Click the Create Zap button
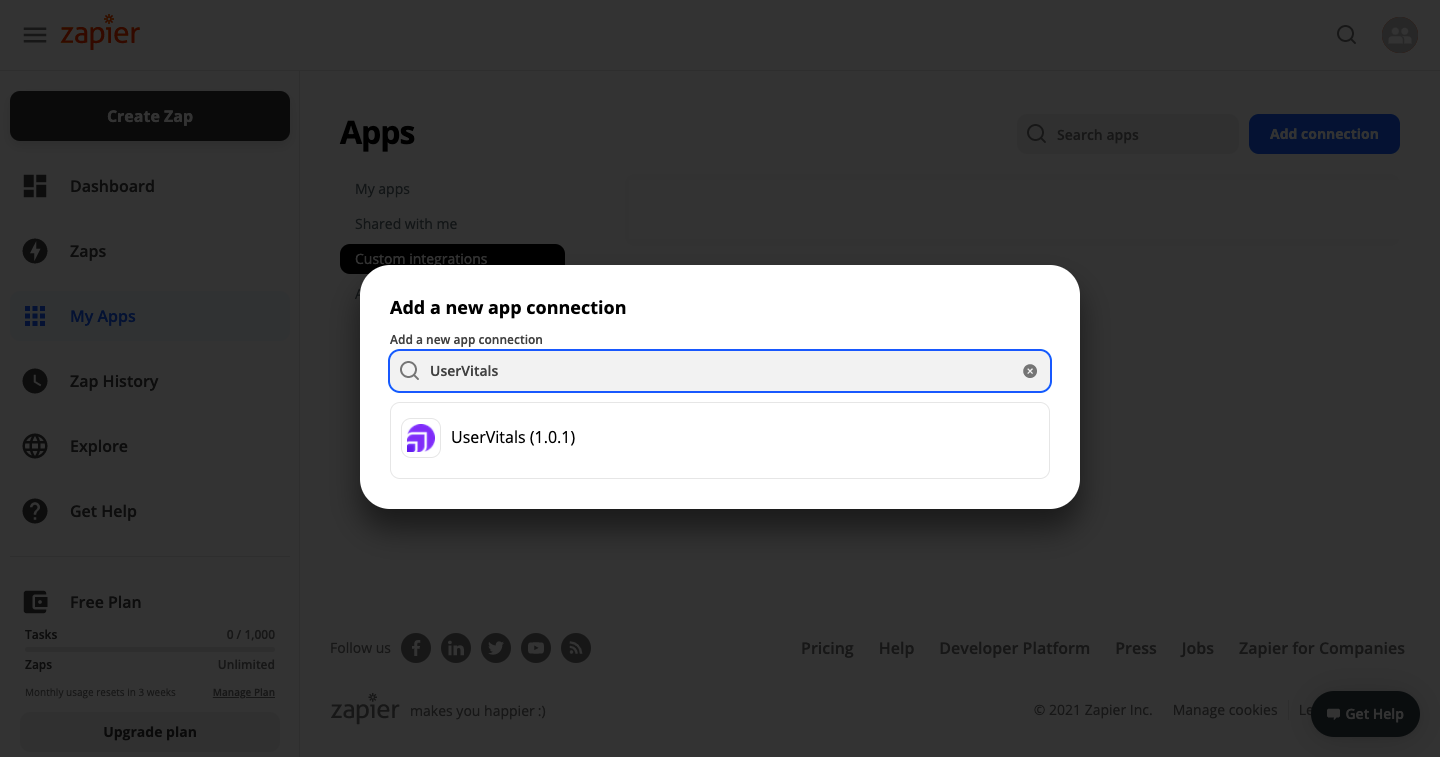 coord(150,116)
